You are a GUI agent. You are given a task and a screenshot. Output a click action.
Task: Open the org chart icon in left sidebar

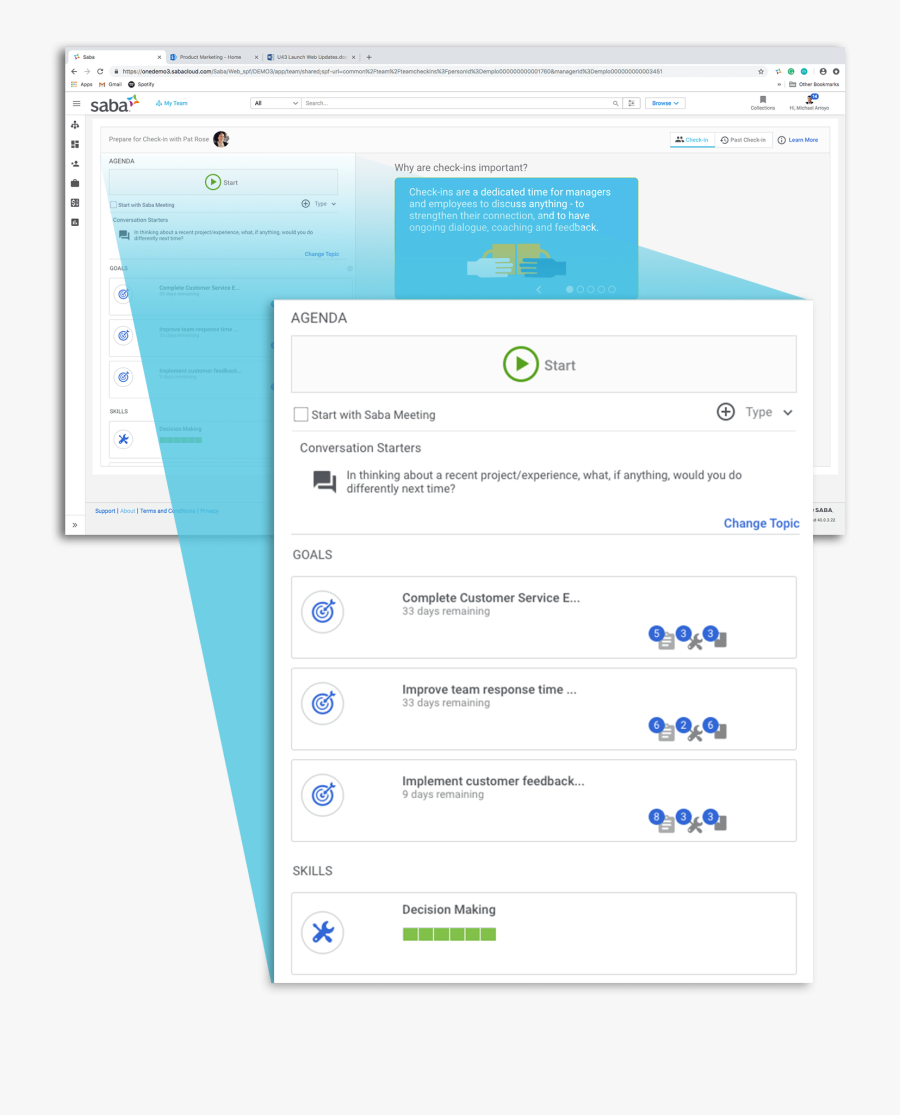pyautogui.click(x=75, y=125)
